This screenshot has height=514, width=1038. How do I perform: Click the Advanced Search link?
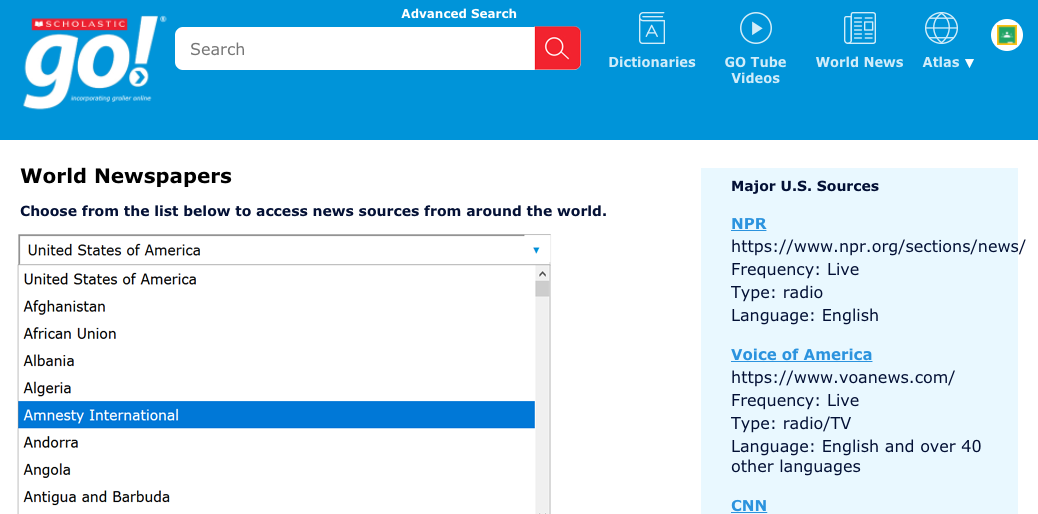pos(459,14)
